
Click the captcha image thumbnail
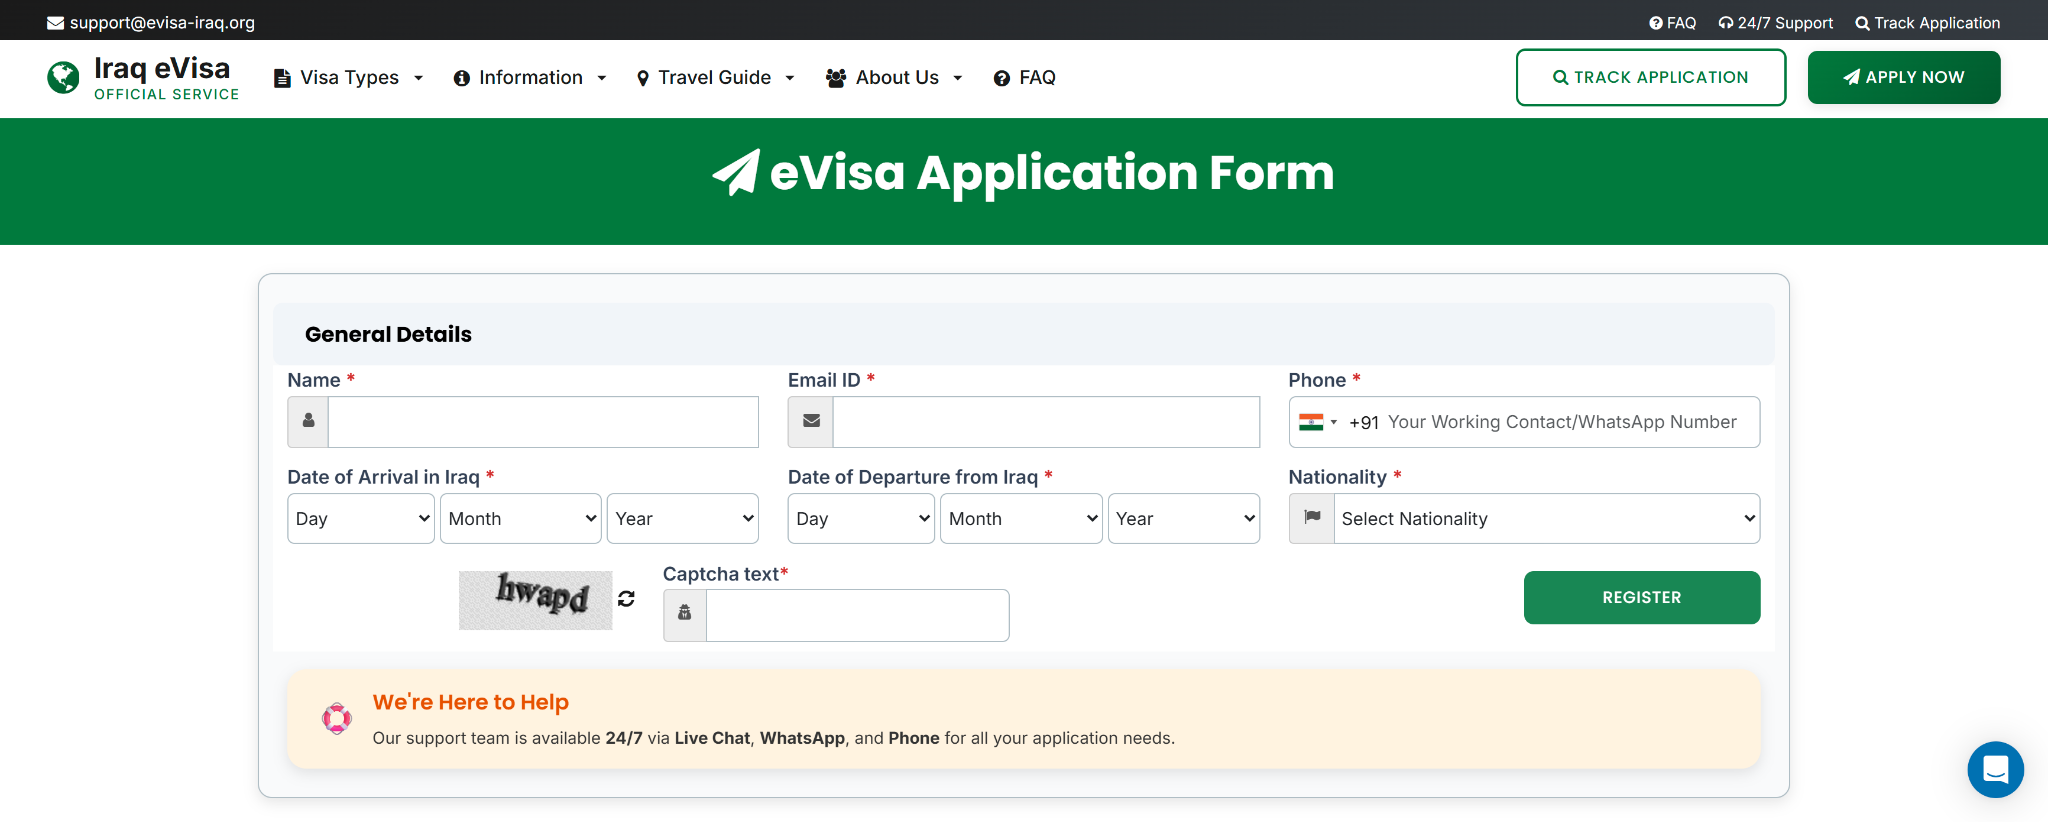[x=535, y=600]
